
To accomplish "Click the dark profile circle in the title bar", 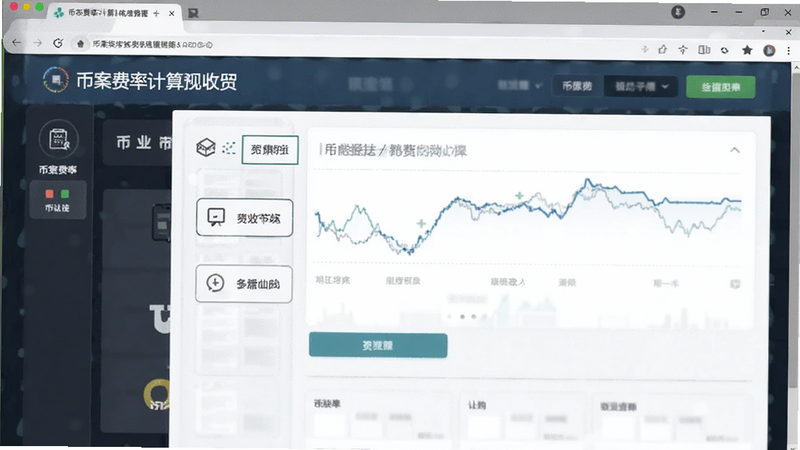I will [x=678, y=12].
